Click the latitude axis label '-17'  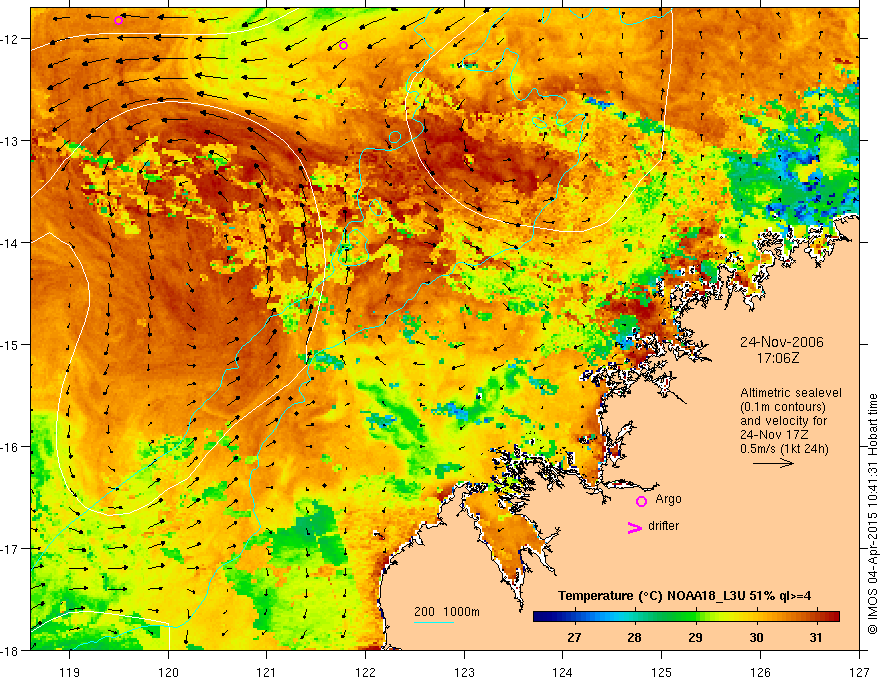pos(10,548)
